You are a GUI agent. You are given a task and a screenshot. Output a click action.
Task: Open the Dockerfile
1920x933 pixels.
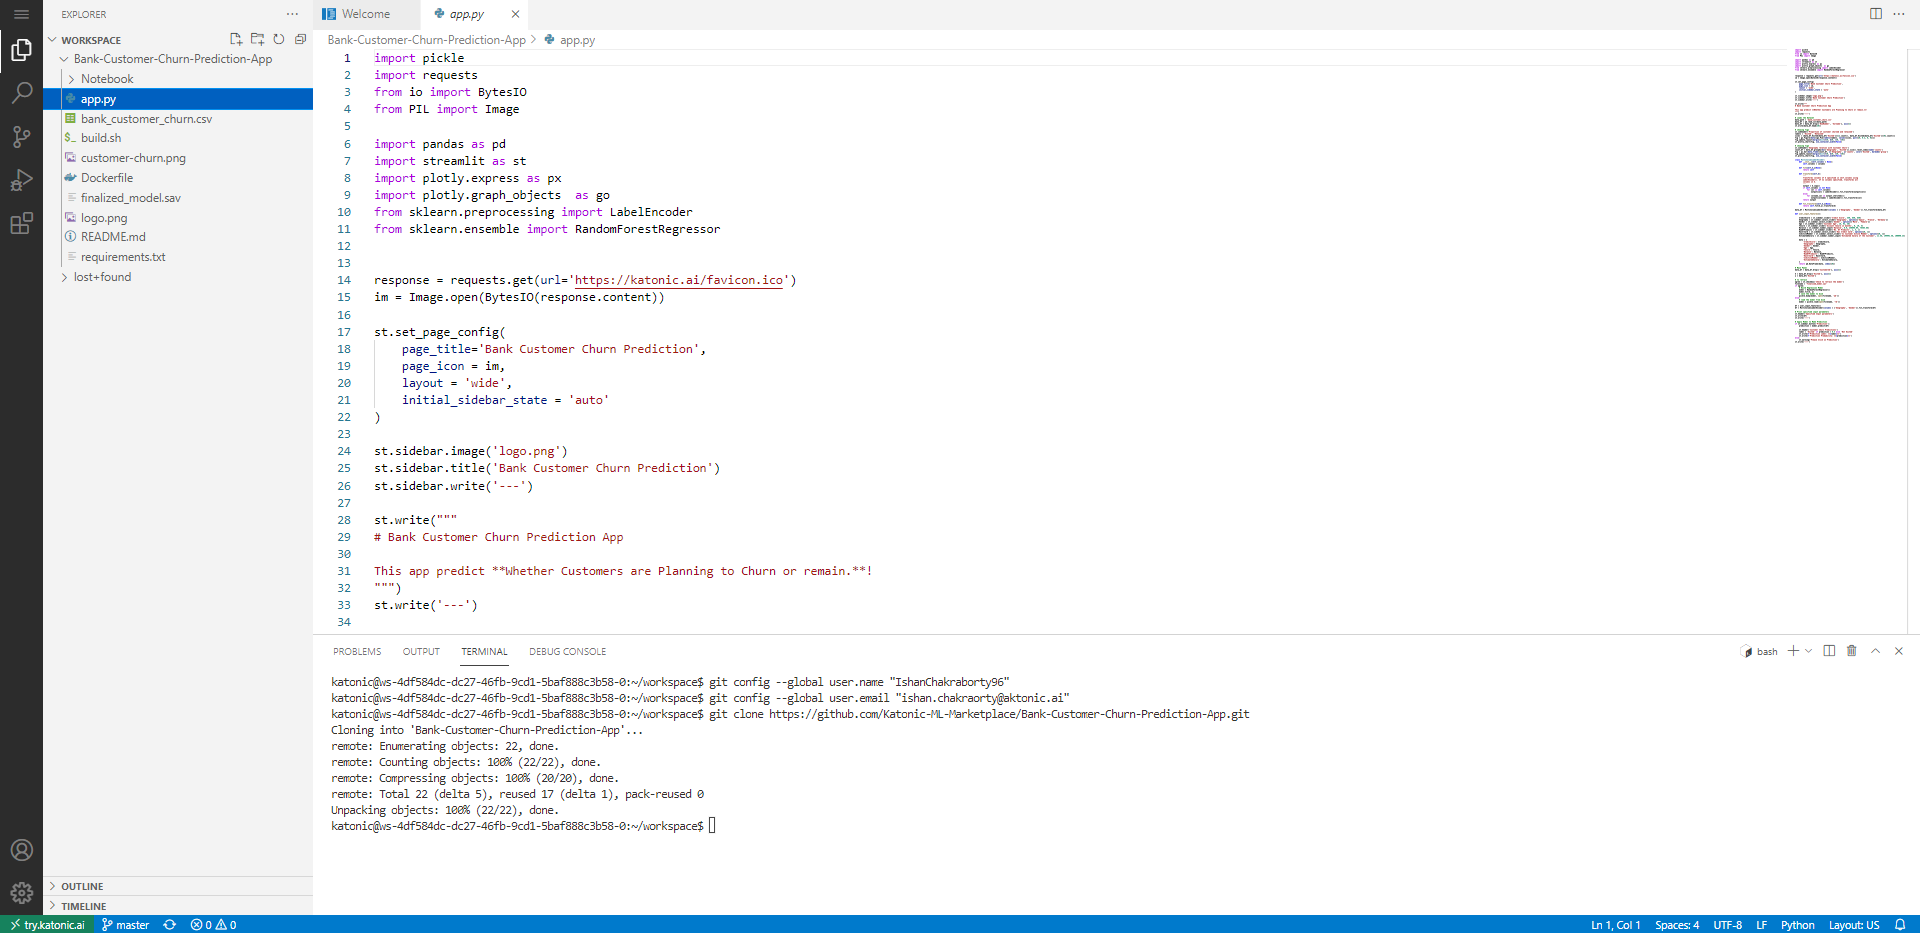(107, 178)
